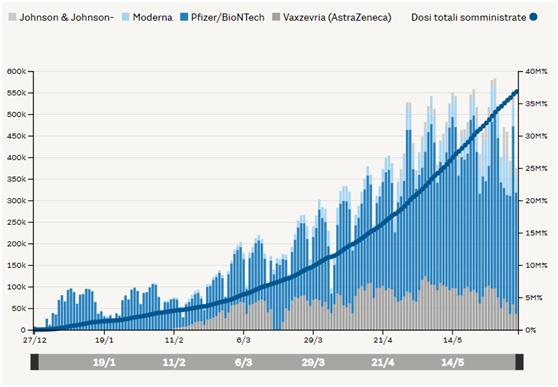Click the 21/4 marker on the range bar
Image resolution: width=558 pixels, height=387 pixels.
coord(383,362)
